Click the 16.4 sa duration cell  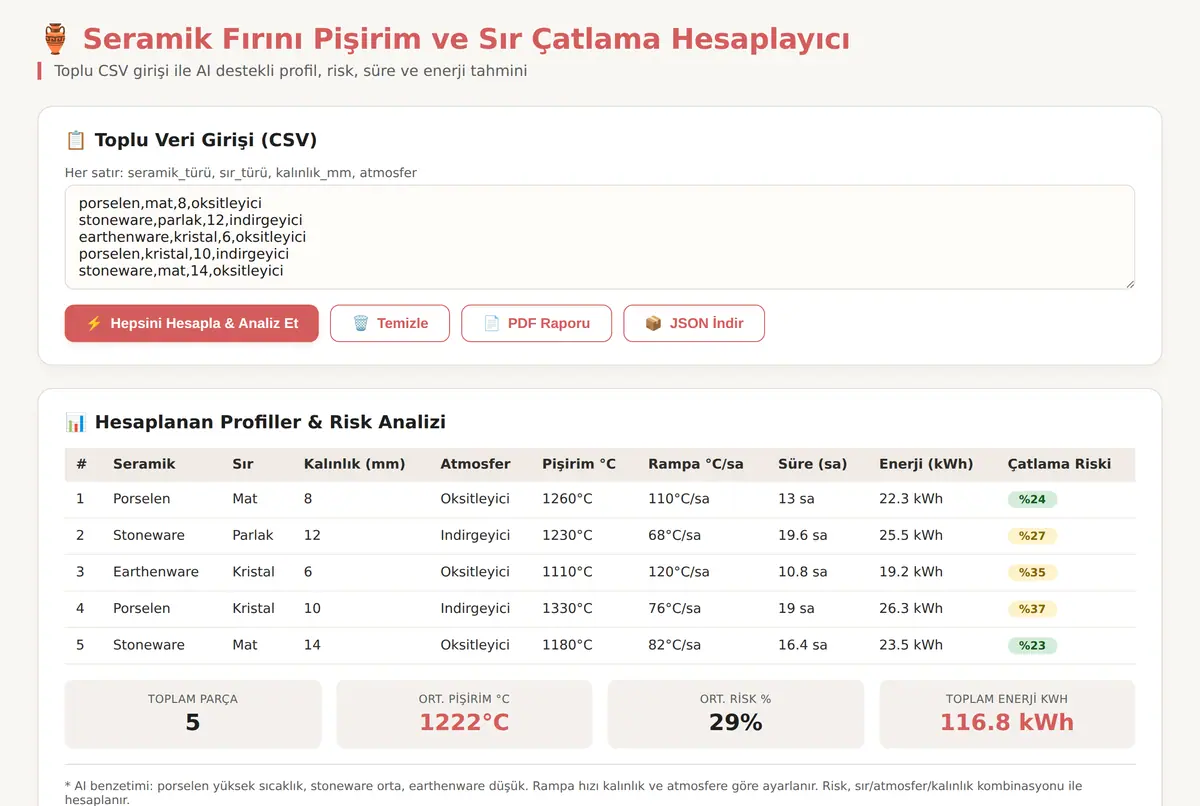click(803, 645)
